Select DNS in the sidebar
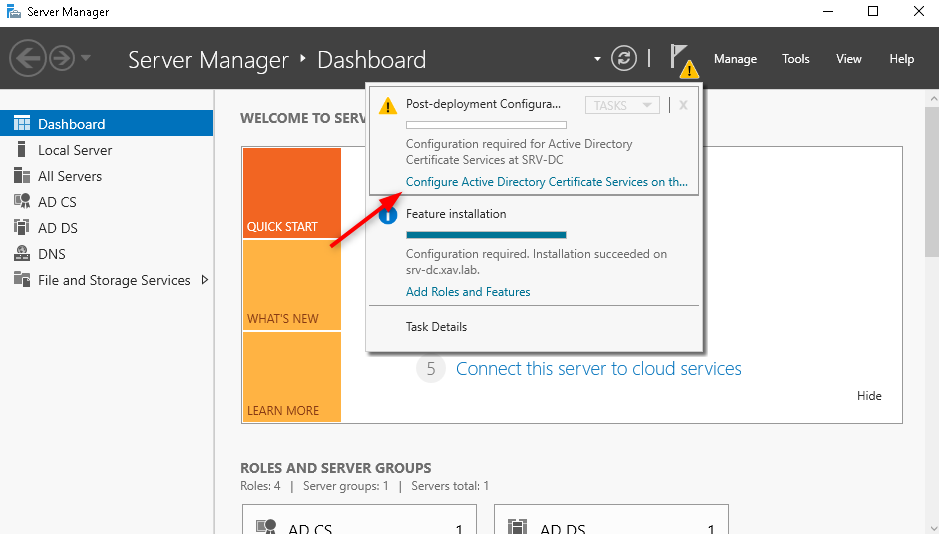Viewport: 939px width, 534px height. [52, 254]
